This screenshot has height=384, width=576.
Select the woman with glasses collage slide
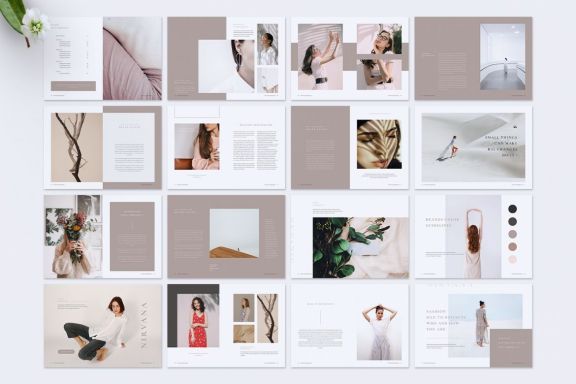coord(350,58)
